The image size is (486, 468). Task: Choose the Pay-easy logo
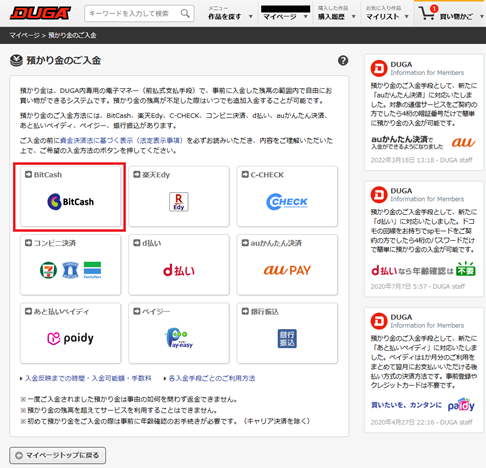[179, 338]
